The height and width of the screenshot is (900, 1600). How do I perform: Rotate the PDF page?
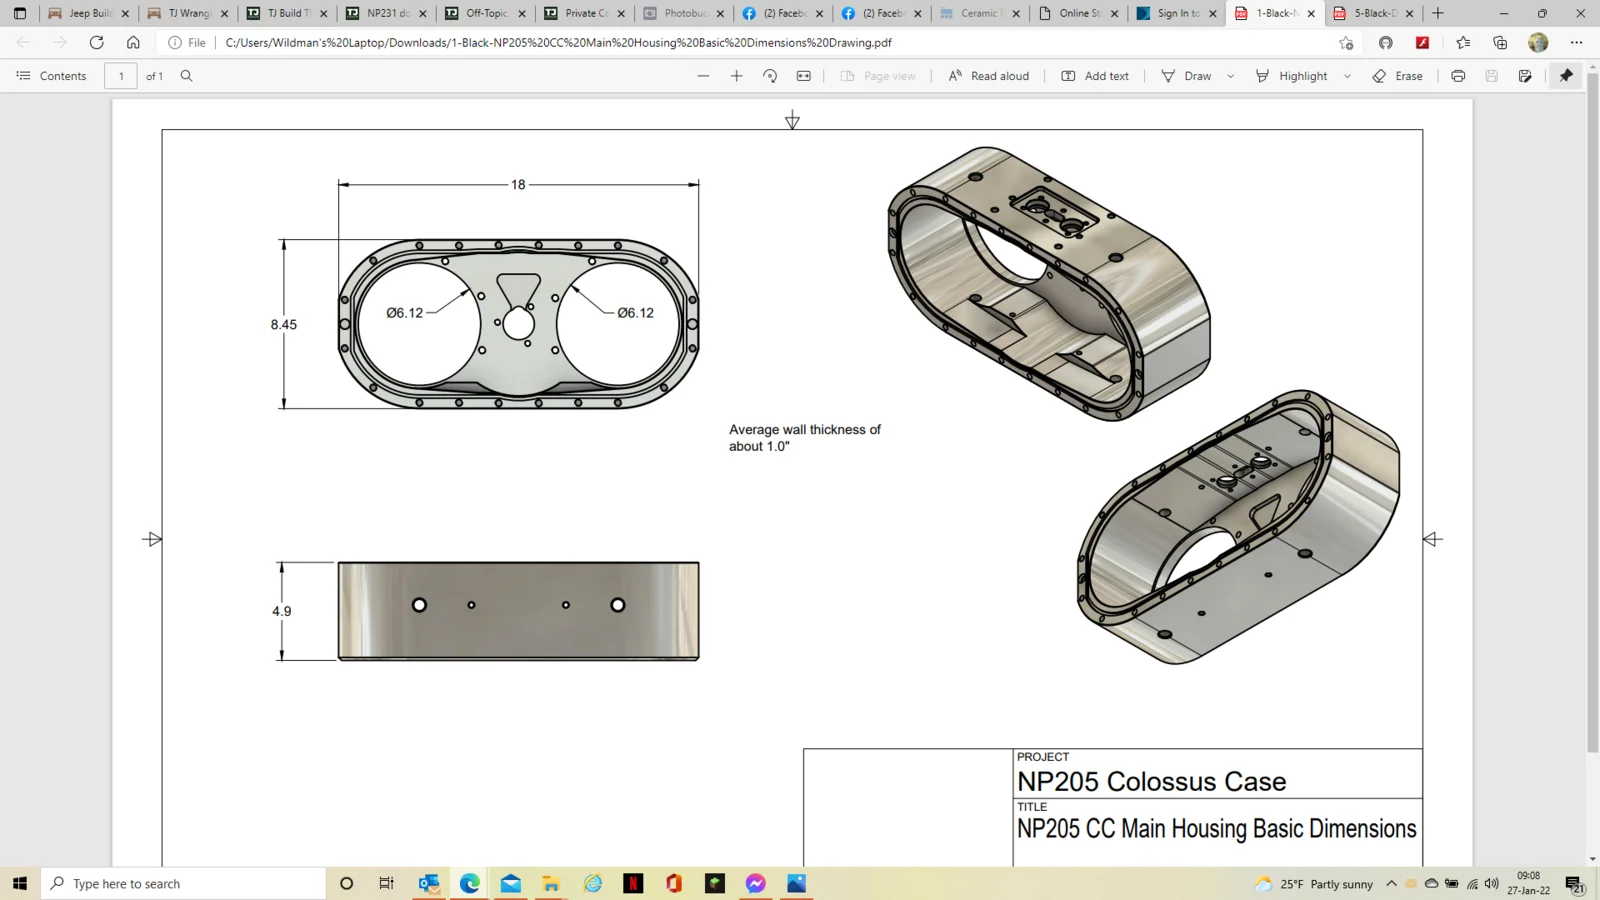pos(770,76)
